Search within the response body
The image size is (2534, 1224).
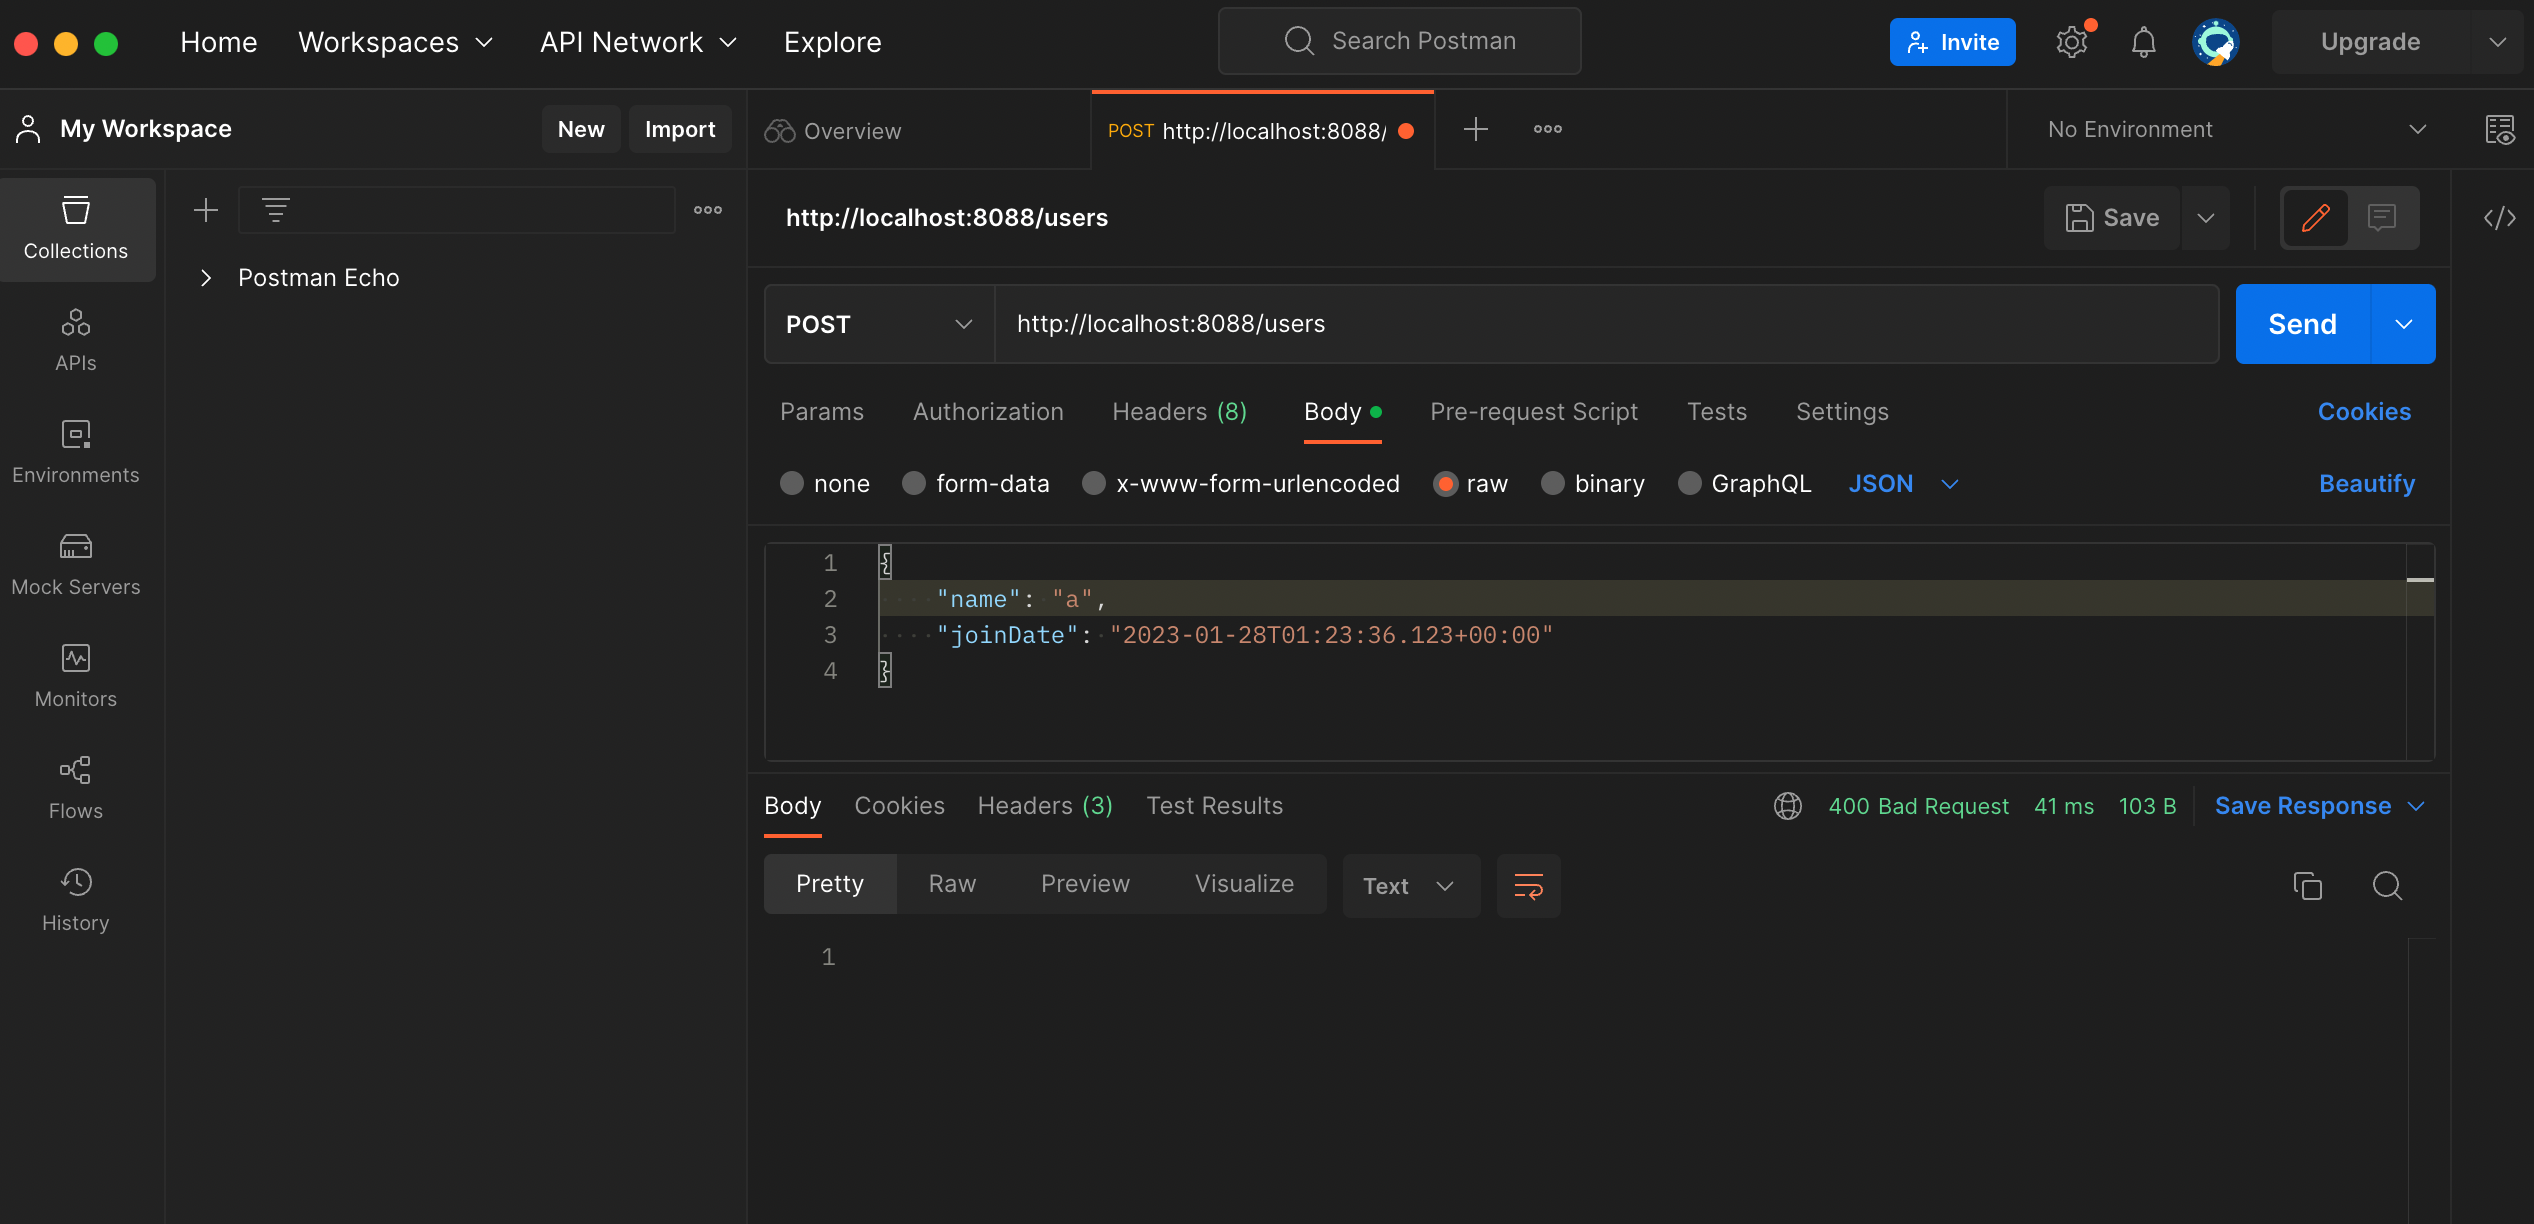click(2388, 886)
